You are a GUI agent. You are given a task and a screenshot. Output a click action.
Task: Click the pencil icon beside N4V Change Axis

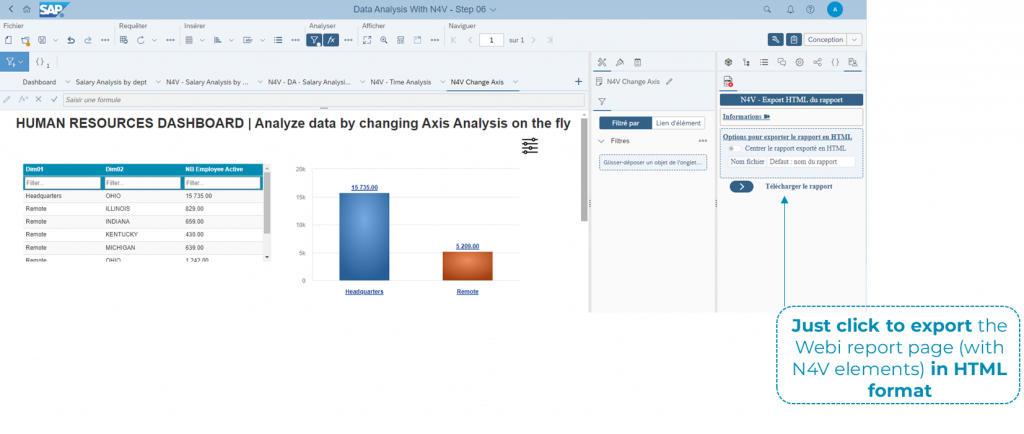point(669,81)
